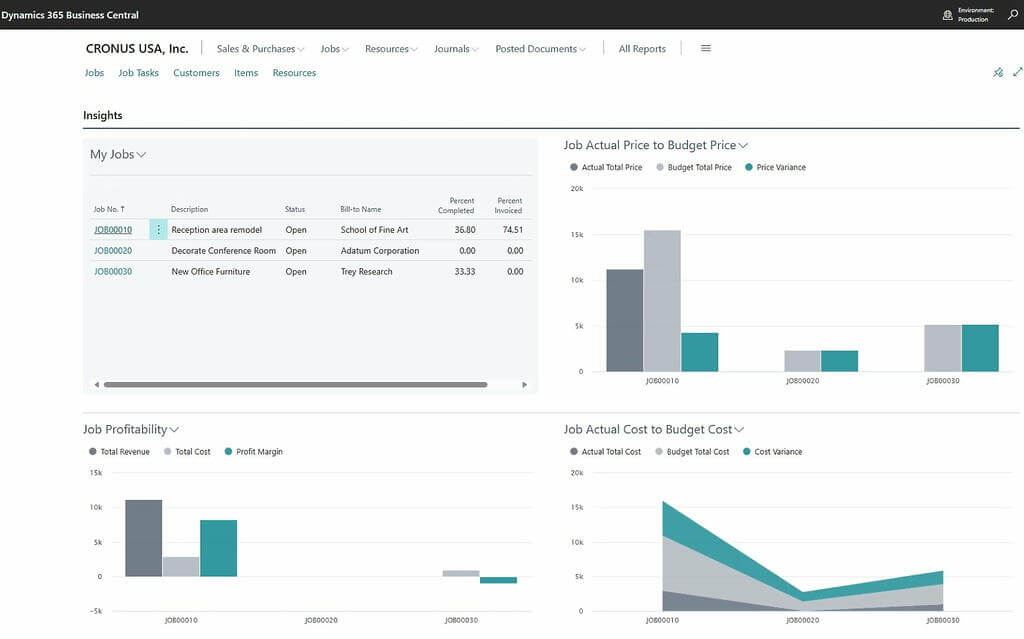1024x639 pixels.
Task: Click the Percent Completed column header
Action: coord(456,206)
